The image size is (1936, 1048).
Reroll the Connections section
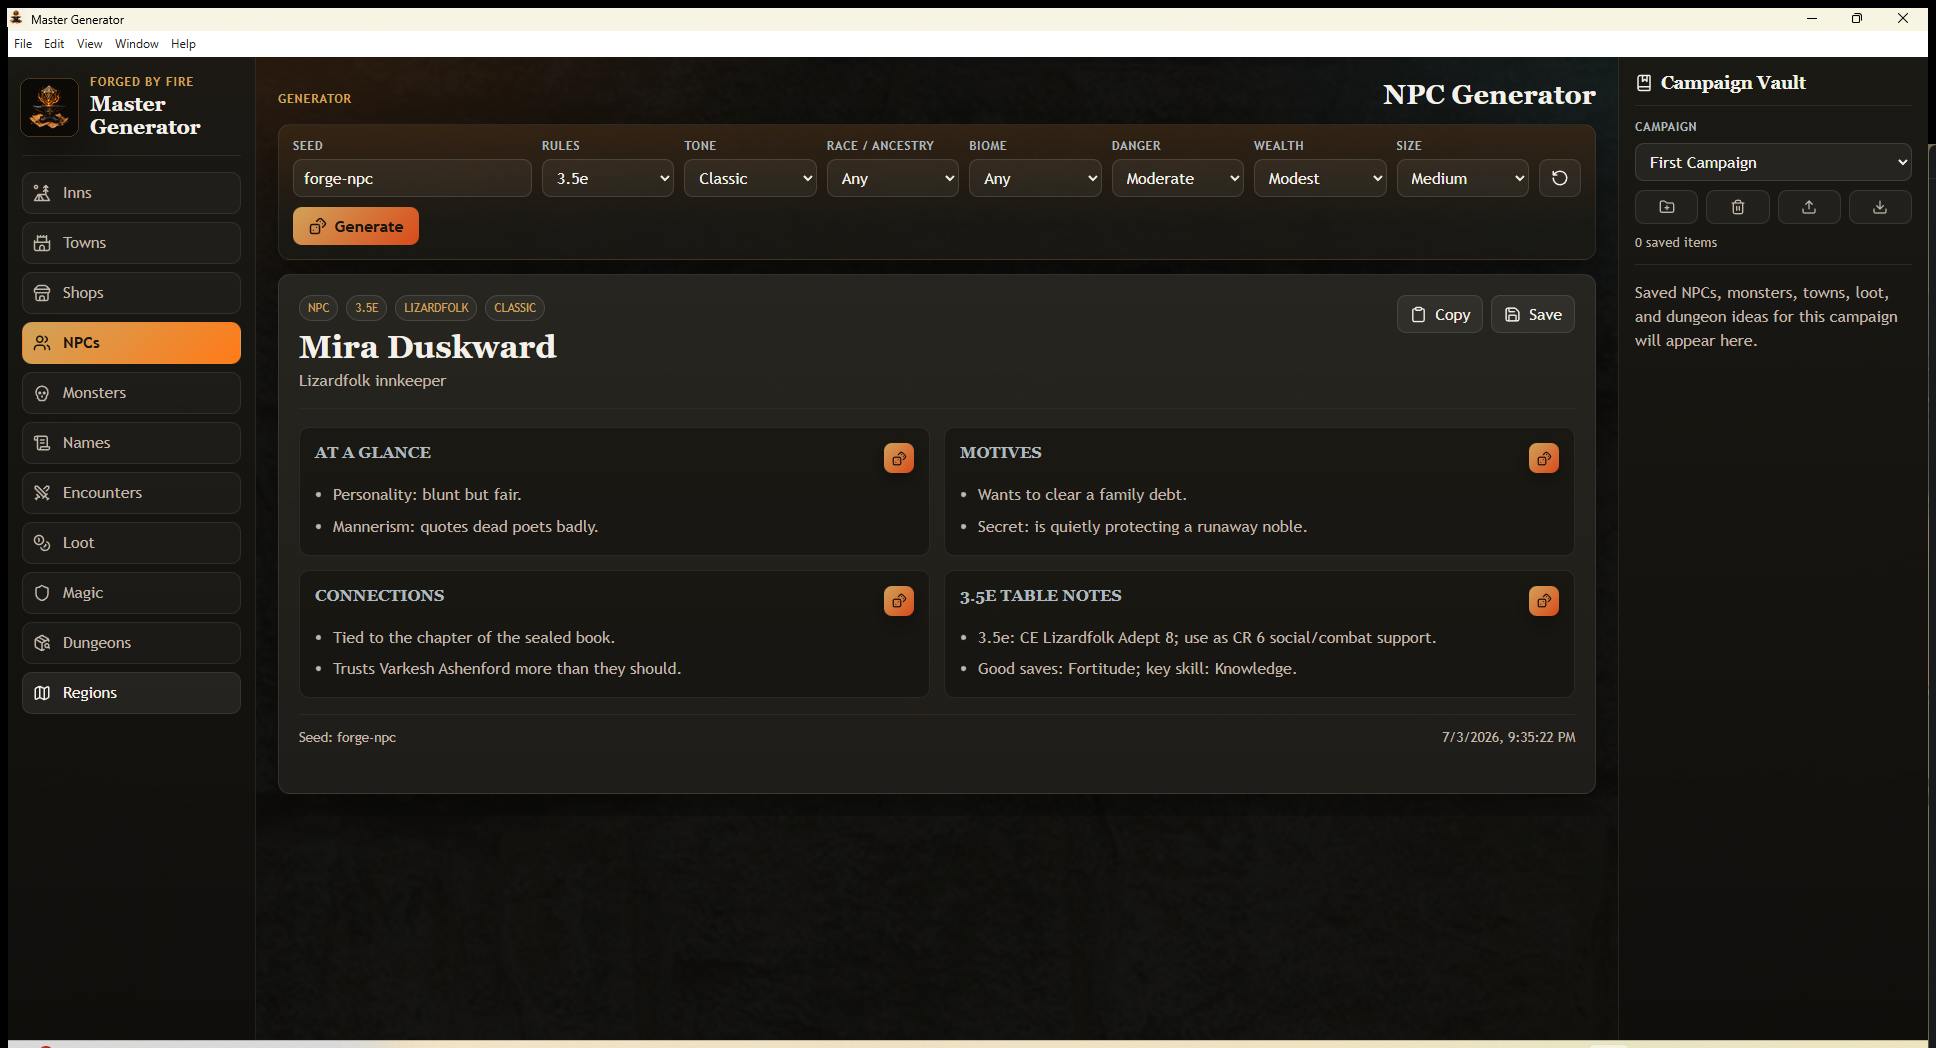coord(899,601)
